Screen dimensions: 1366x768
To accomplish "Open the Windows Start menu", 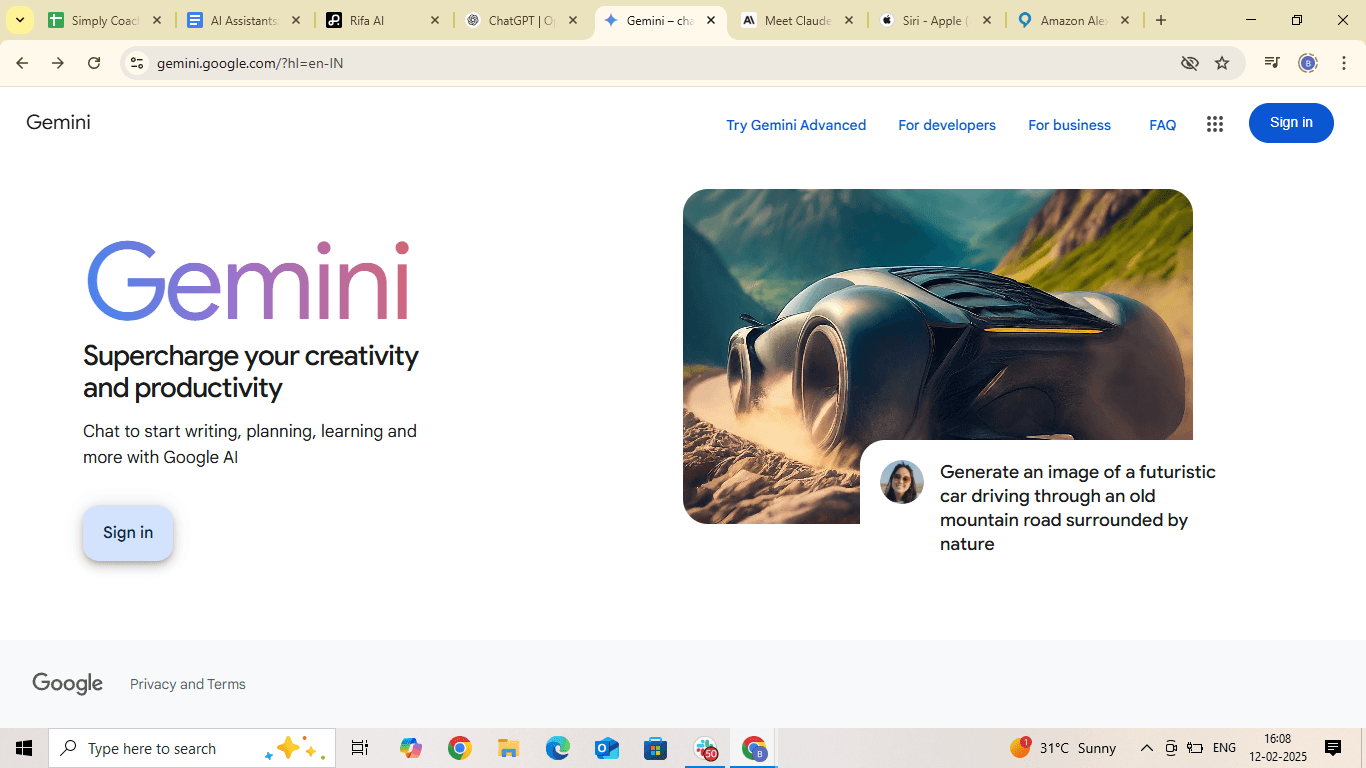I will pos(24,748).
